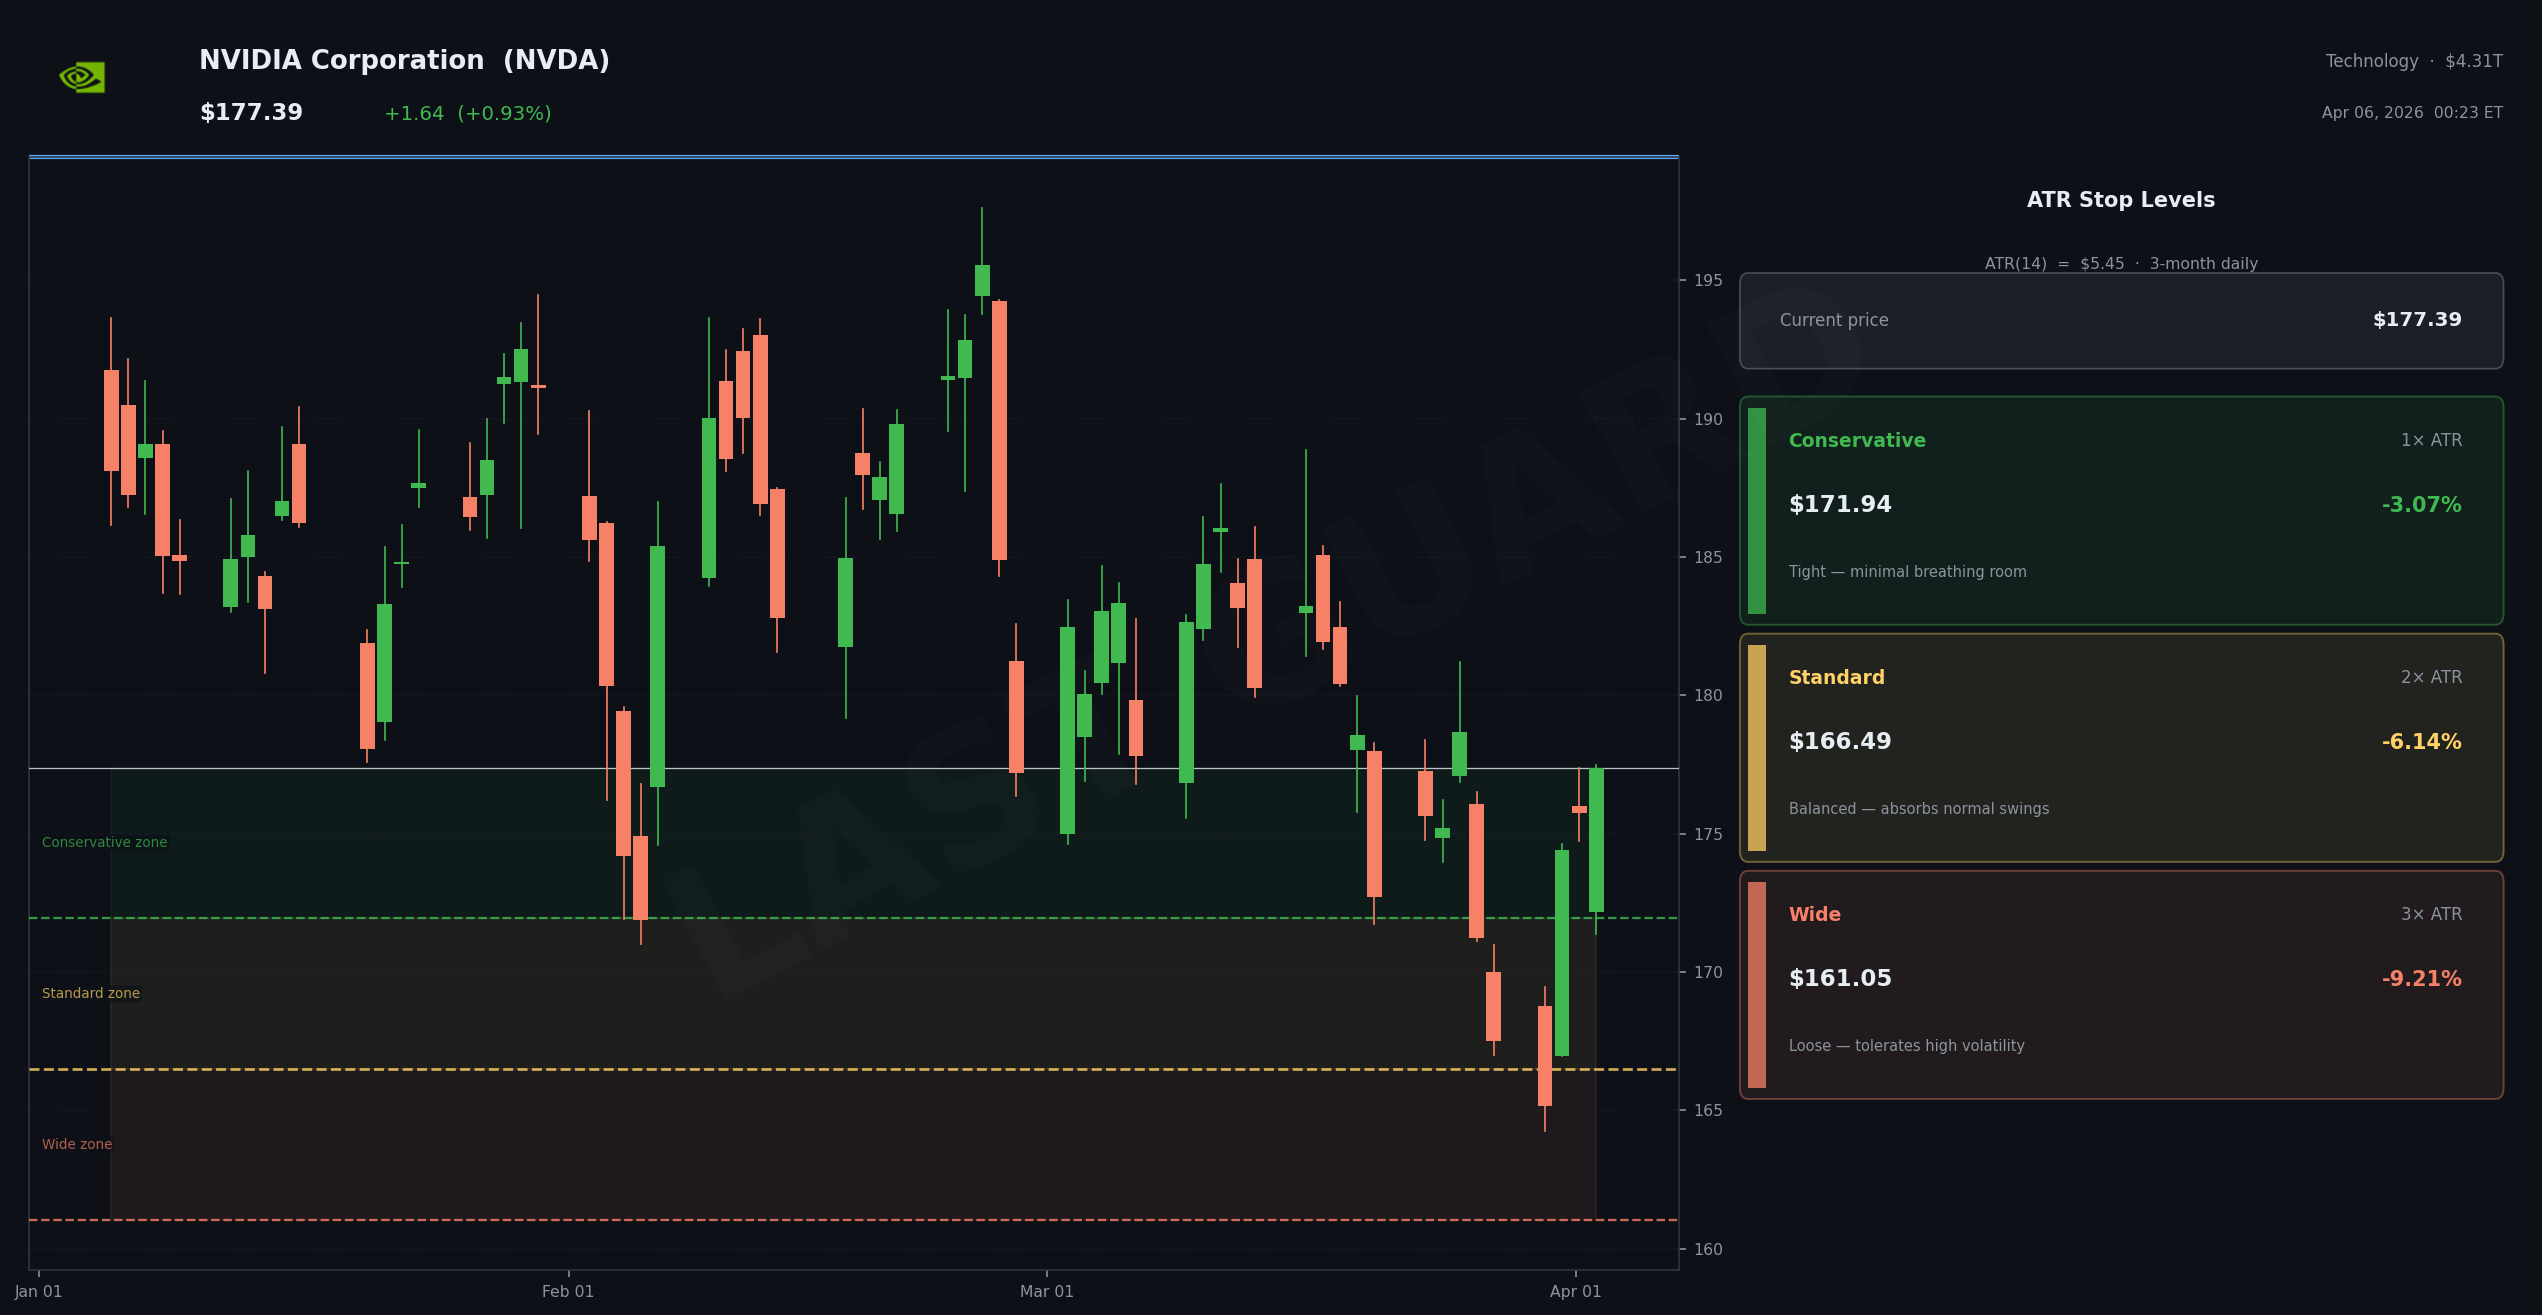Screen dimensions: 2542x1315
Task: Click the Current price box
Action: 2120,320
